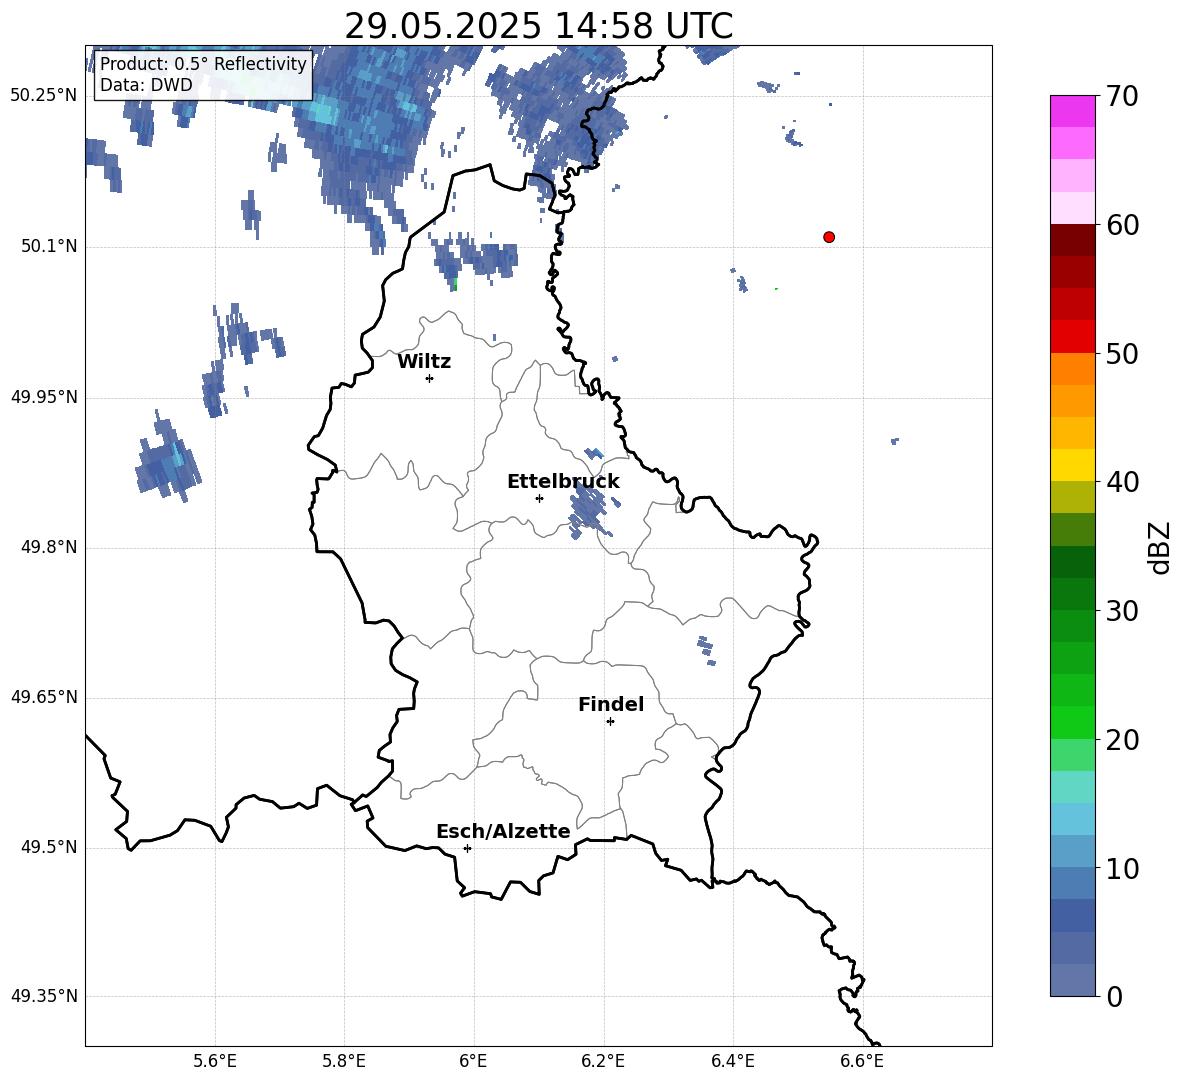Image resolution: width=1184 pixels, height=1081 pixels.
Task: Click the yellow colorbar band just above 40
Action: point(1073,465)
